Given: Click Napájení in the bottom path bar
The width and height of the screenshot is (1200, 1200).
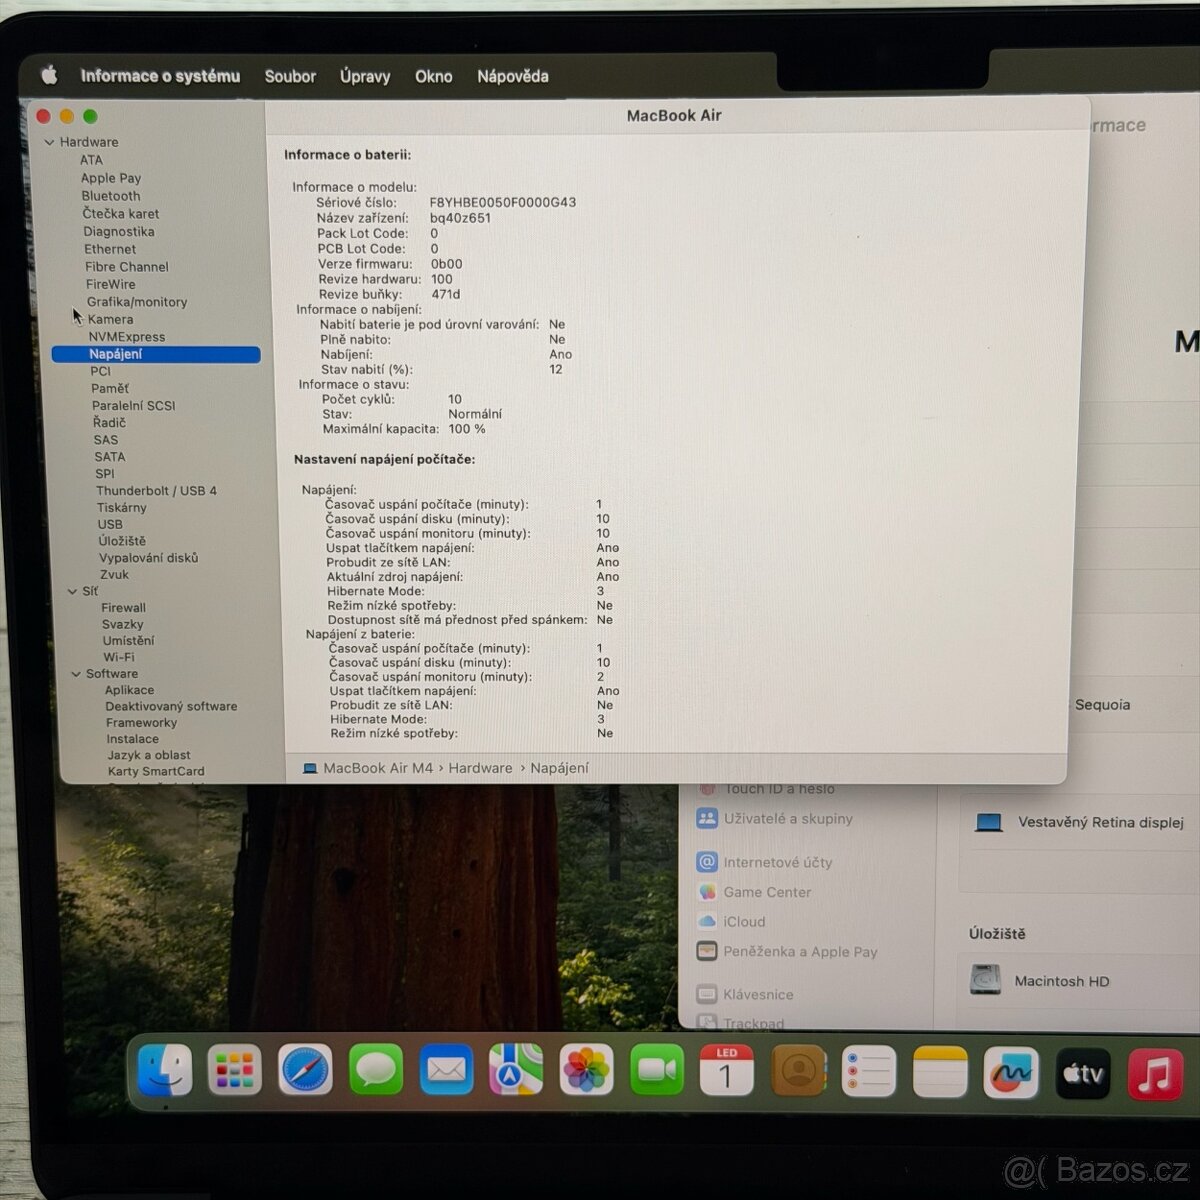Looking at the screenshot, I should [x=560, y=768].
